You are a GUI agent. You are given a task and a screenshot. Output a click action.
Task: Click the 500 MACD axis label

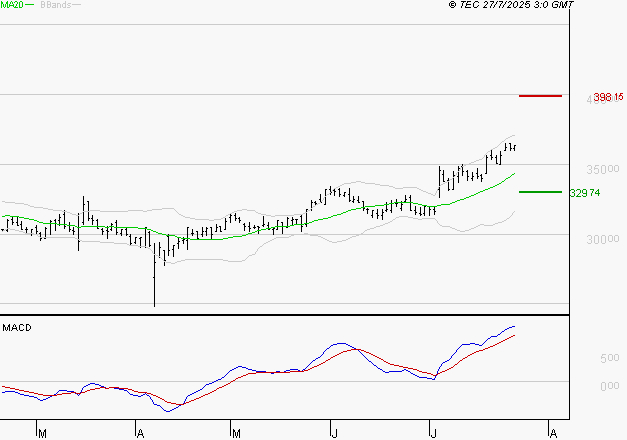point(610,358)
